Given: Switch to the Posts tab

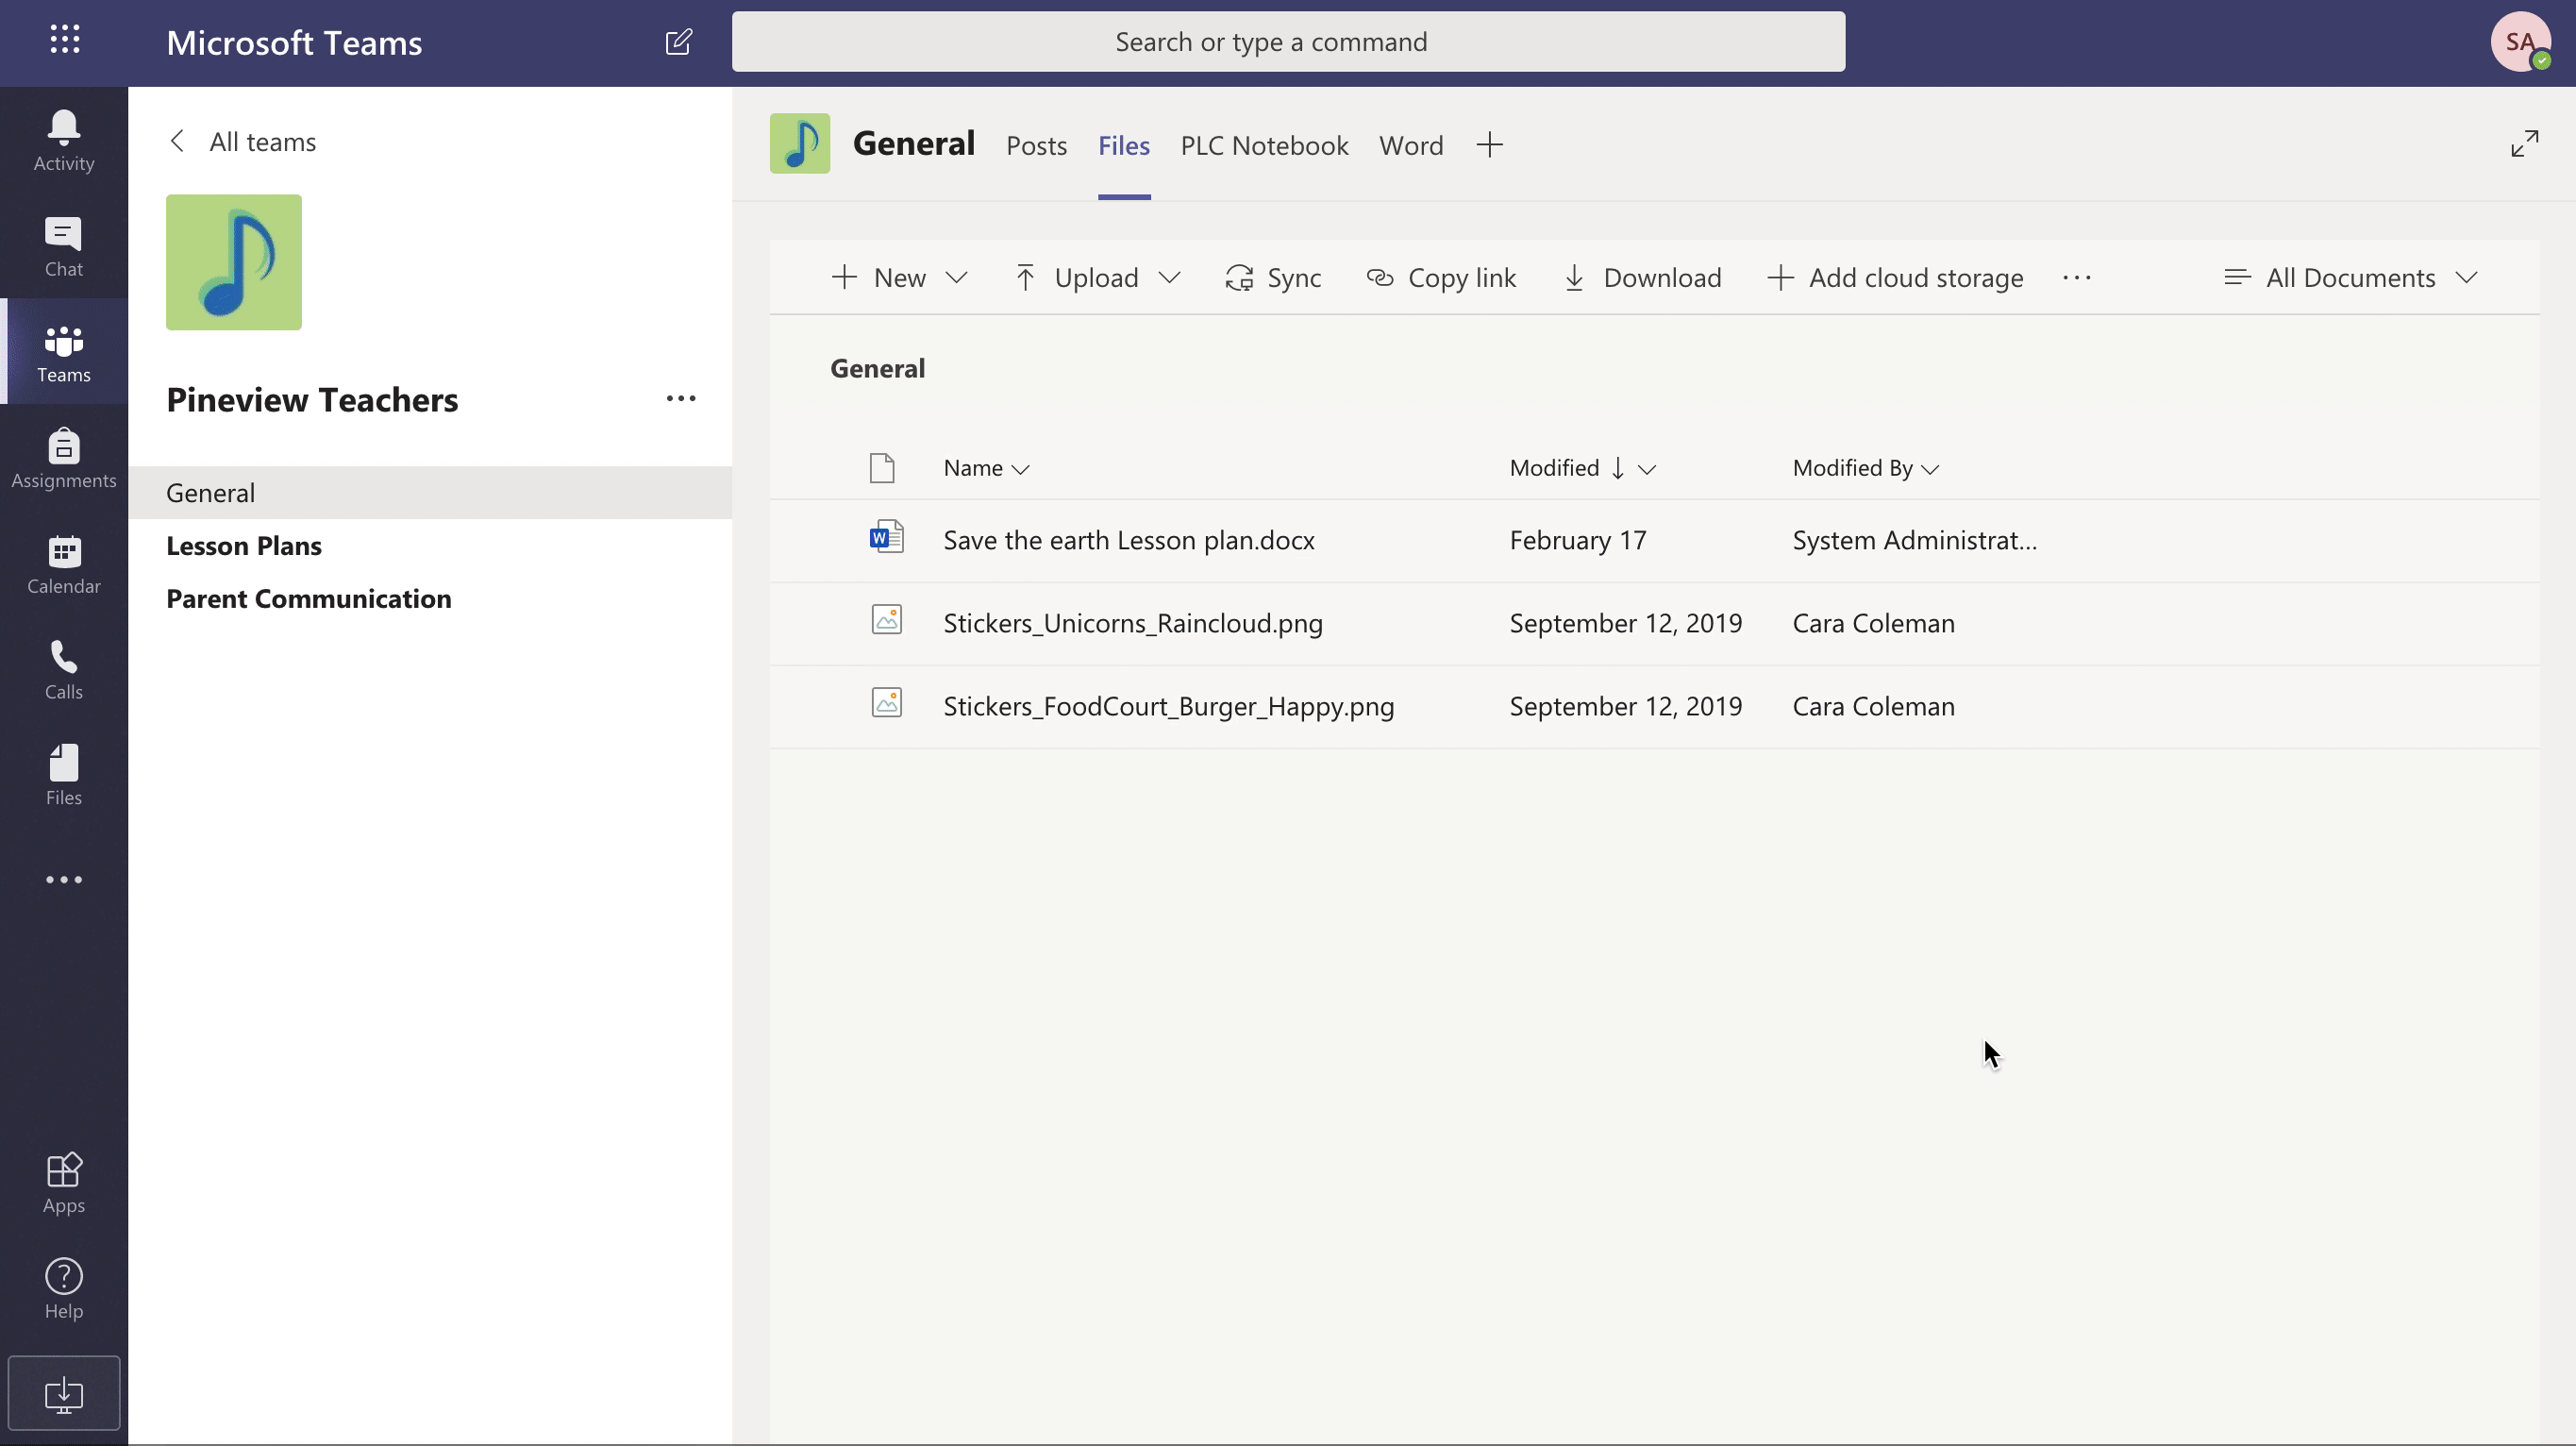Looking at the screenshot, I should tap(1036, 145).
